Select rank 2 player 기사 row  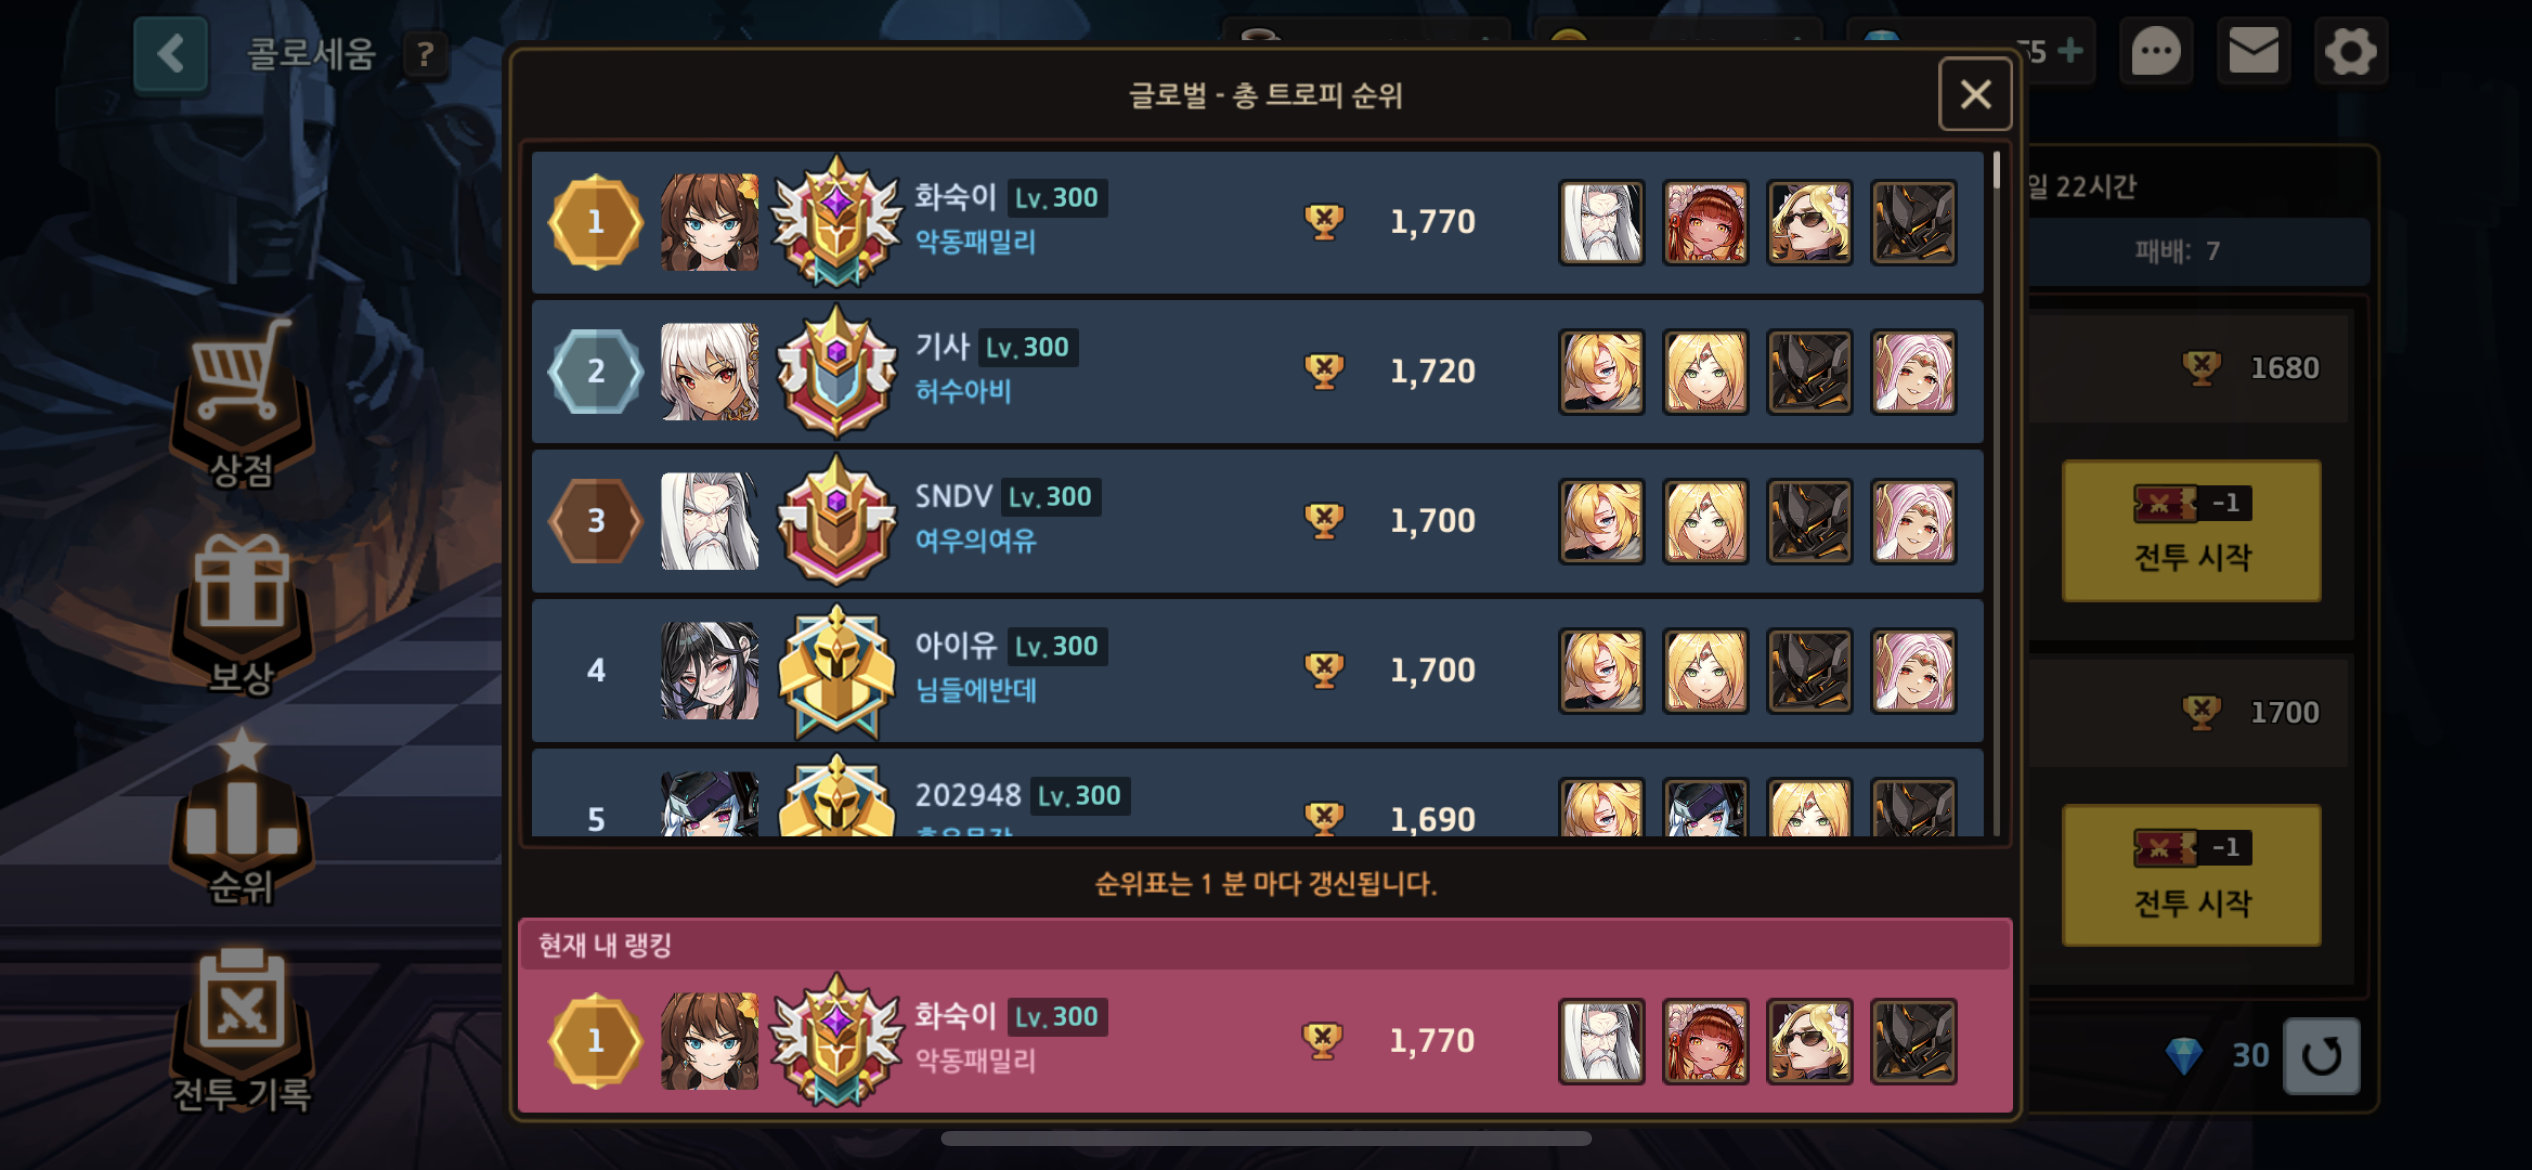coord(1257,371)
